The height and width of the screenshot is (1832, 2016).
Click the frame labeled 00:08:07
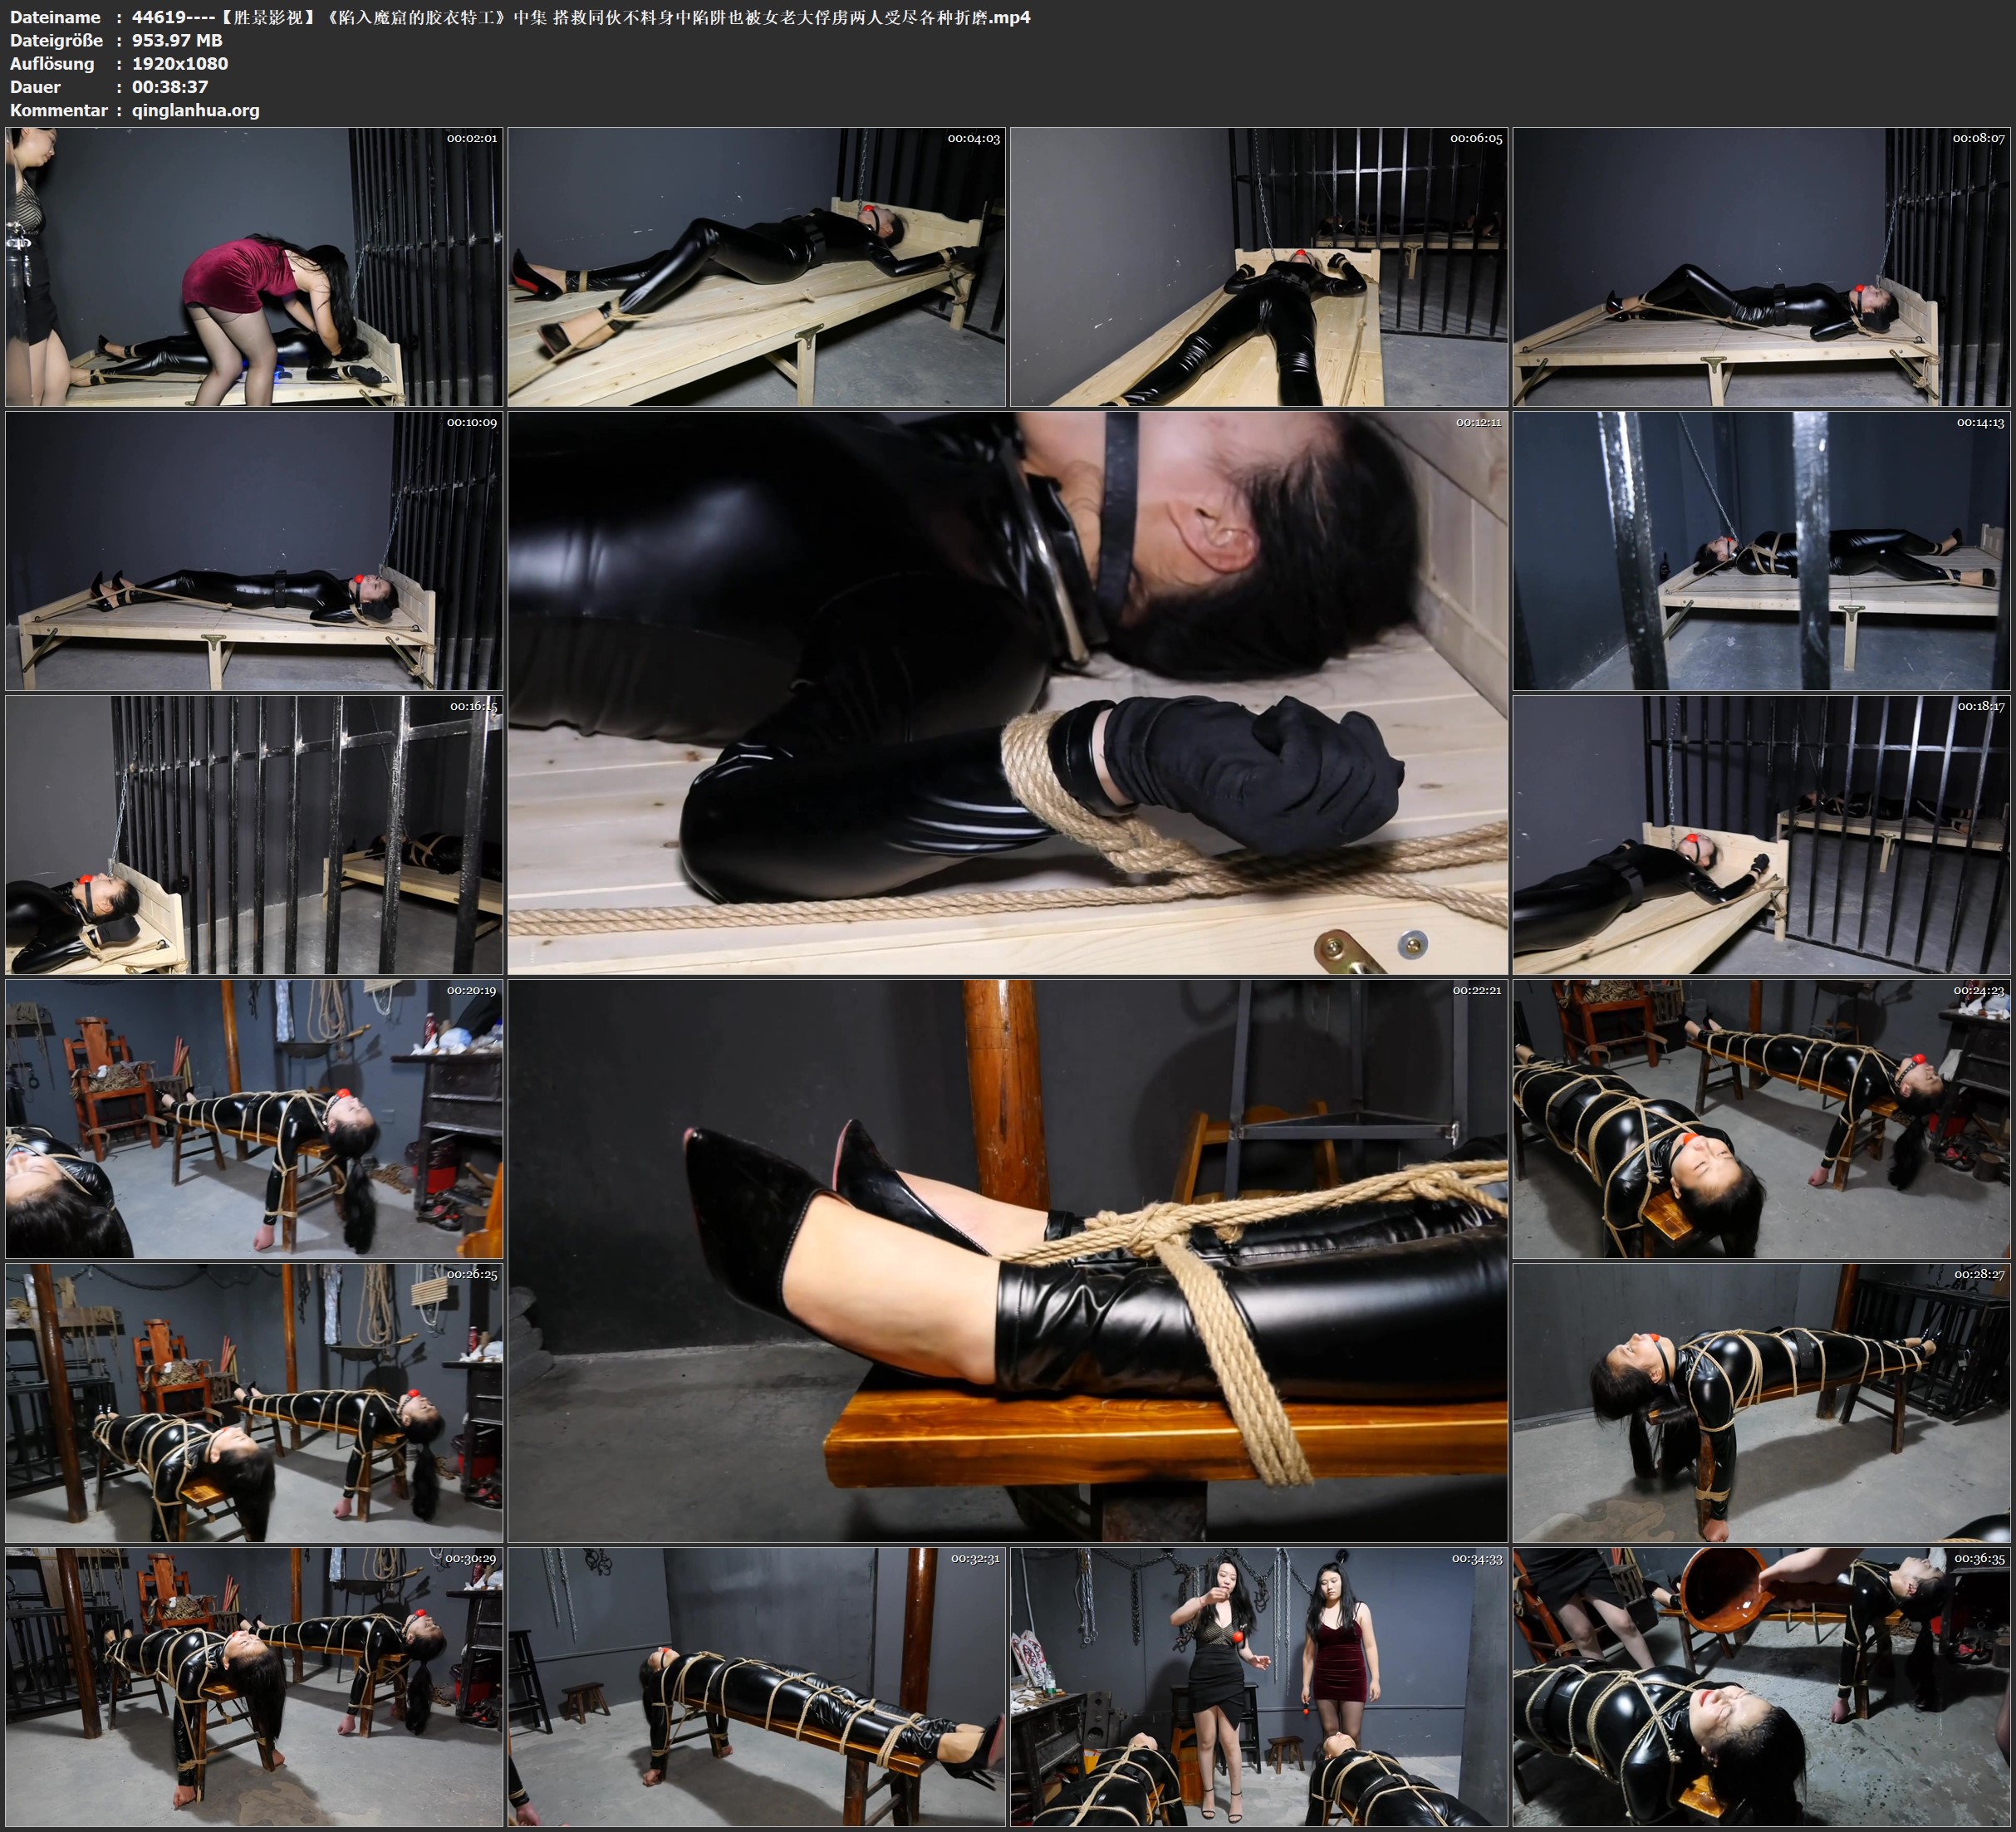[1760, 266]
